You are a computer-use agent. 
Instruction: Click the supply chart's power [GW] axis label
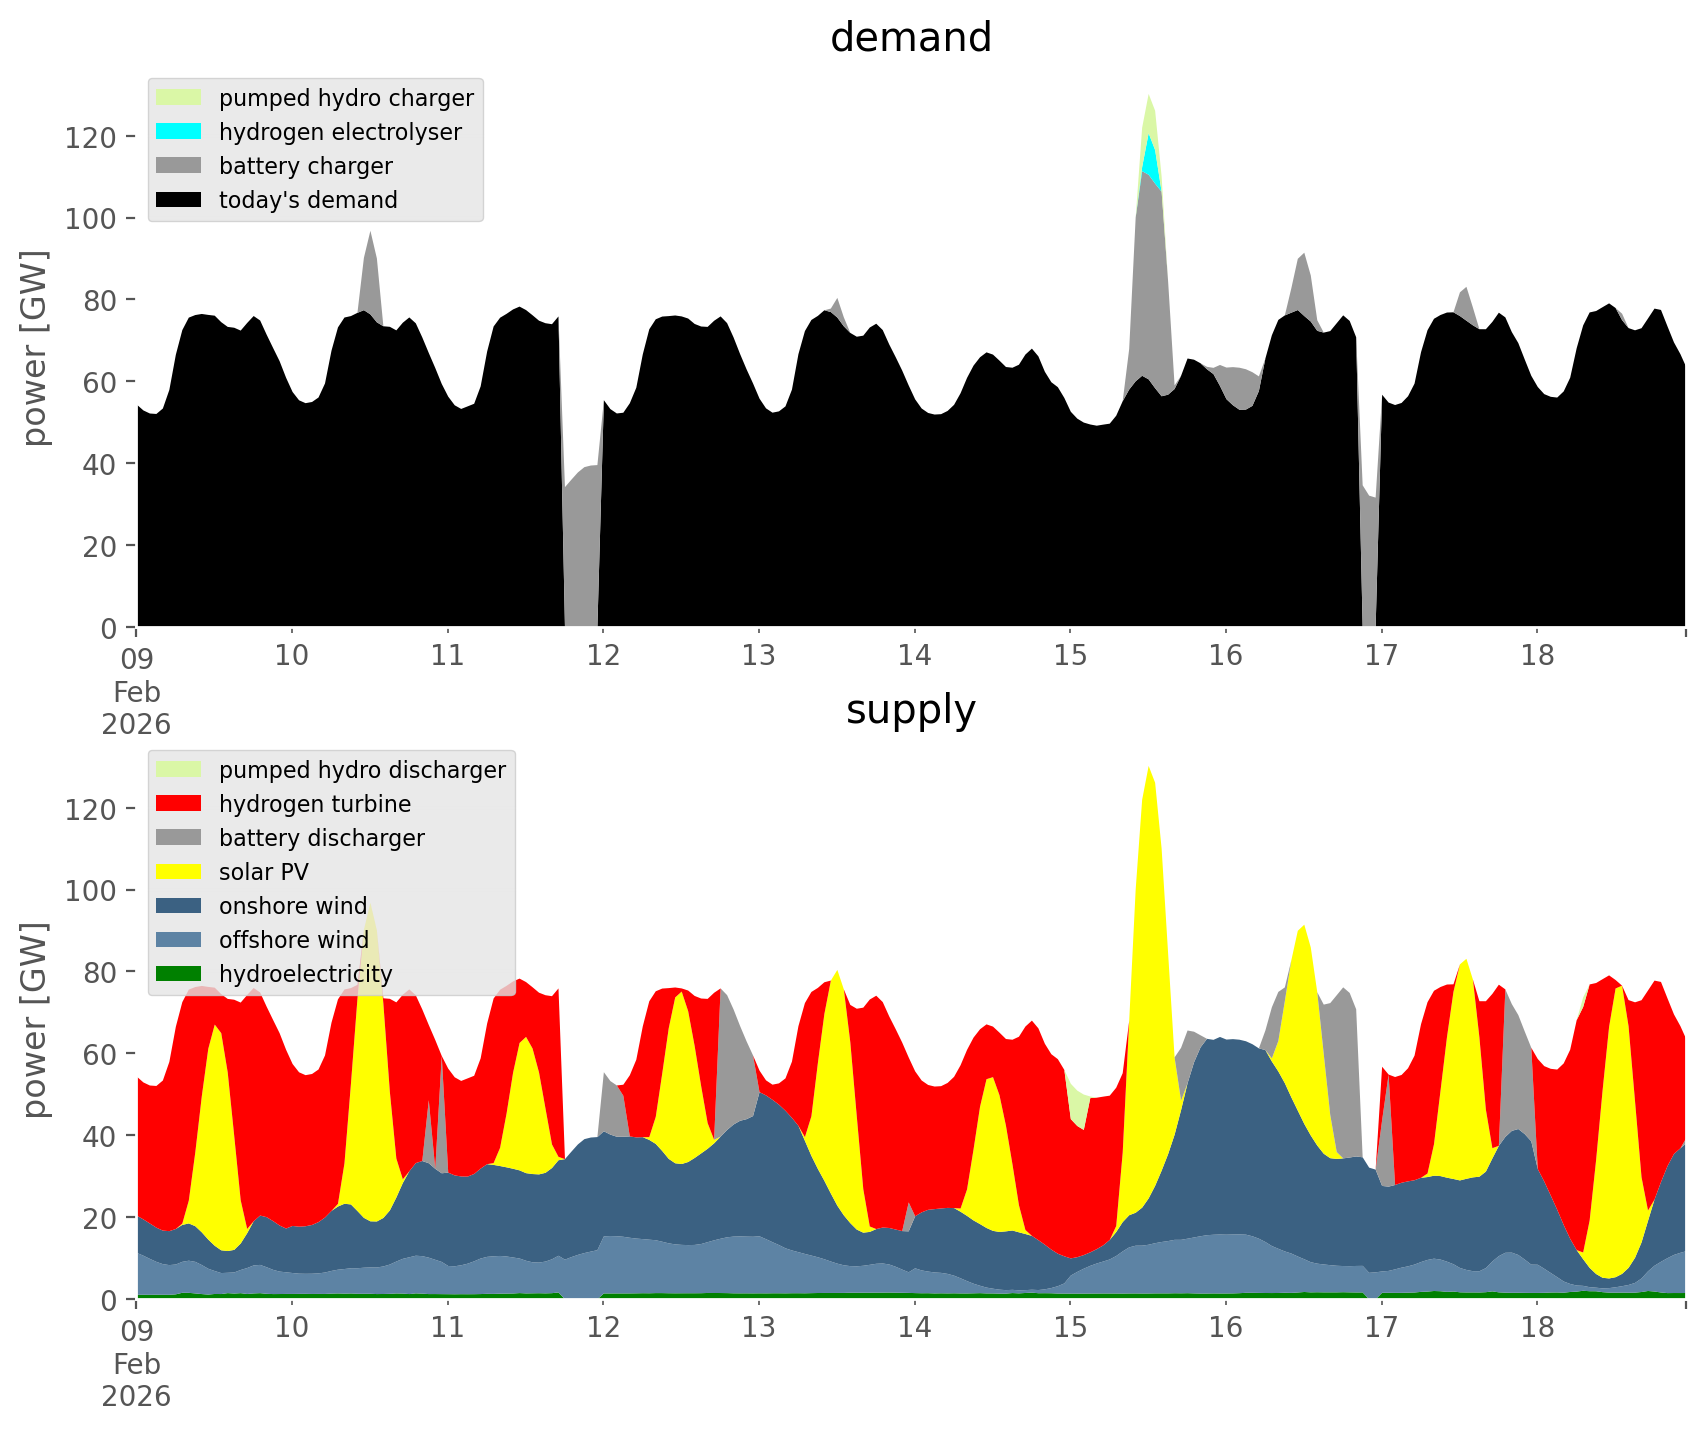(x=35, y=1021)
